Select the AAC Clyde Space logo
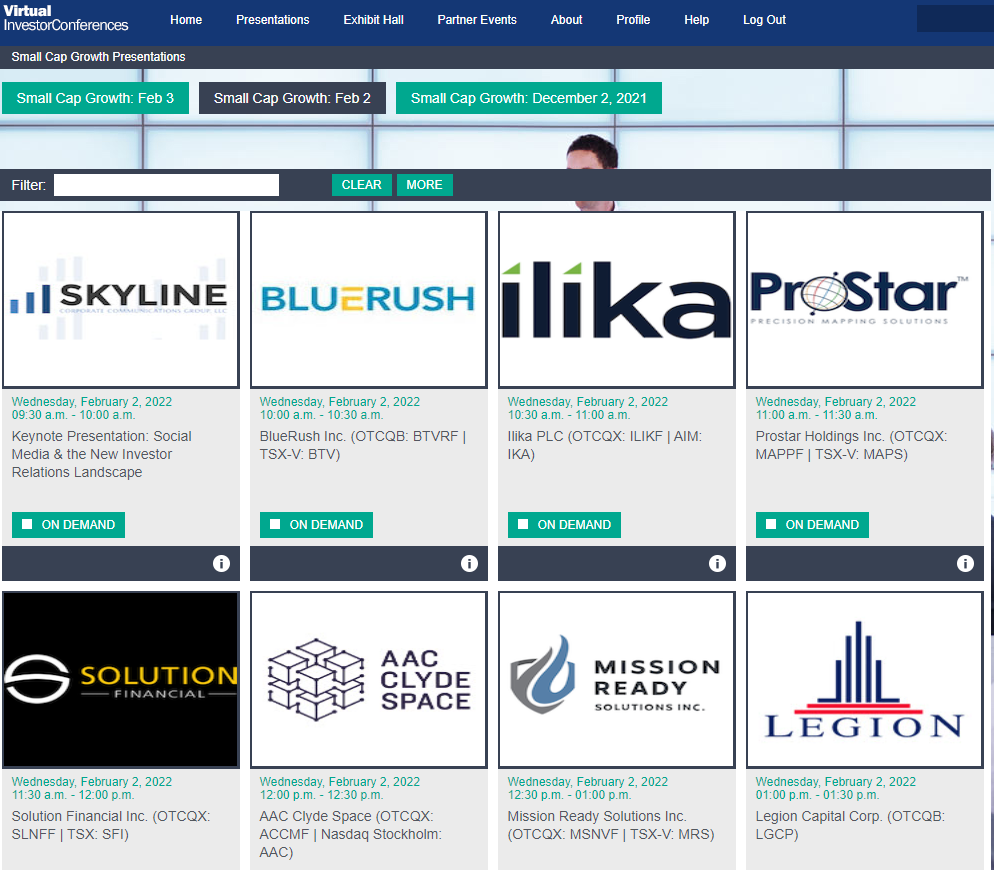The width and height of the screenshot is (994, 870). click(x=369, y=679)
